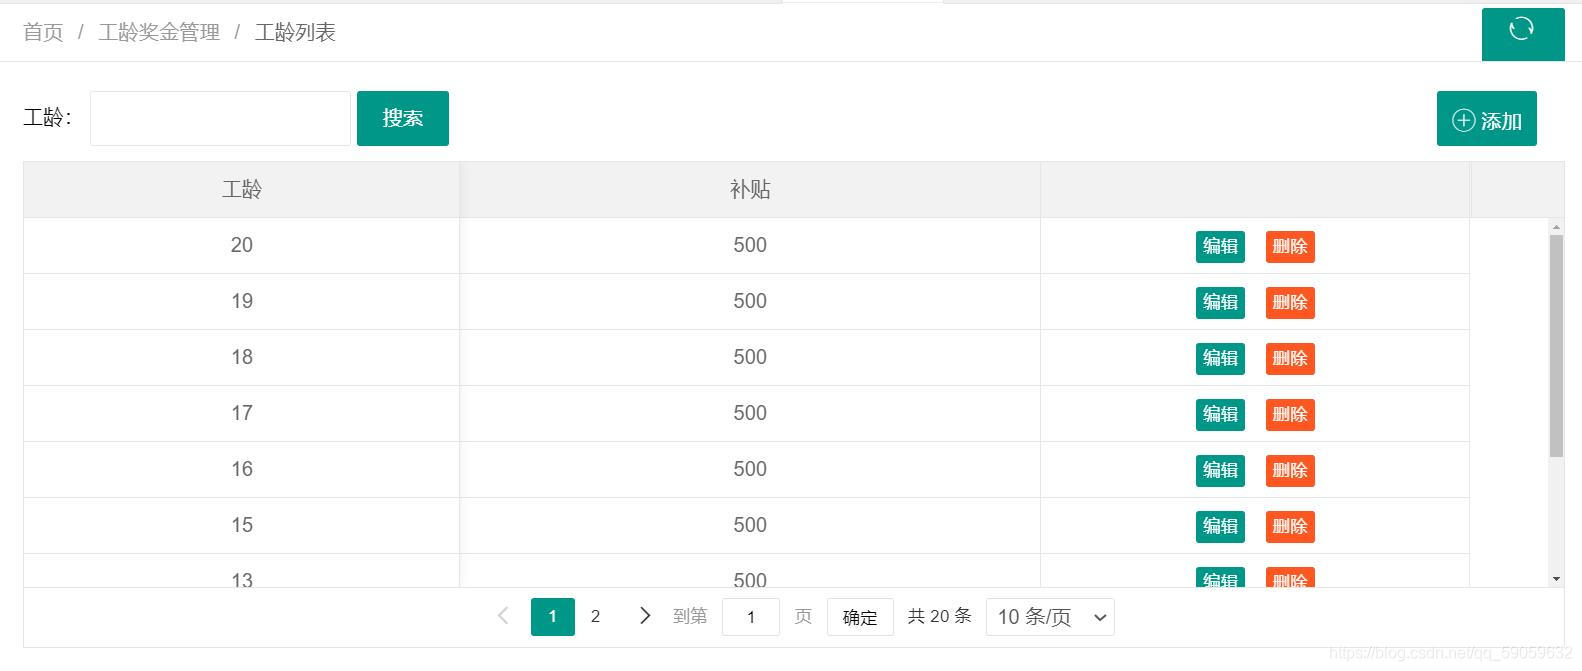Open the 10 条/页 page size dropdown
1582x671 pixels.
pyautogui.click(x=1050, y=617)
